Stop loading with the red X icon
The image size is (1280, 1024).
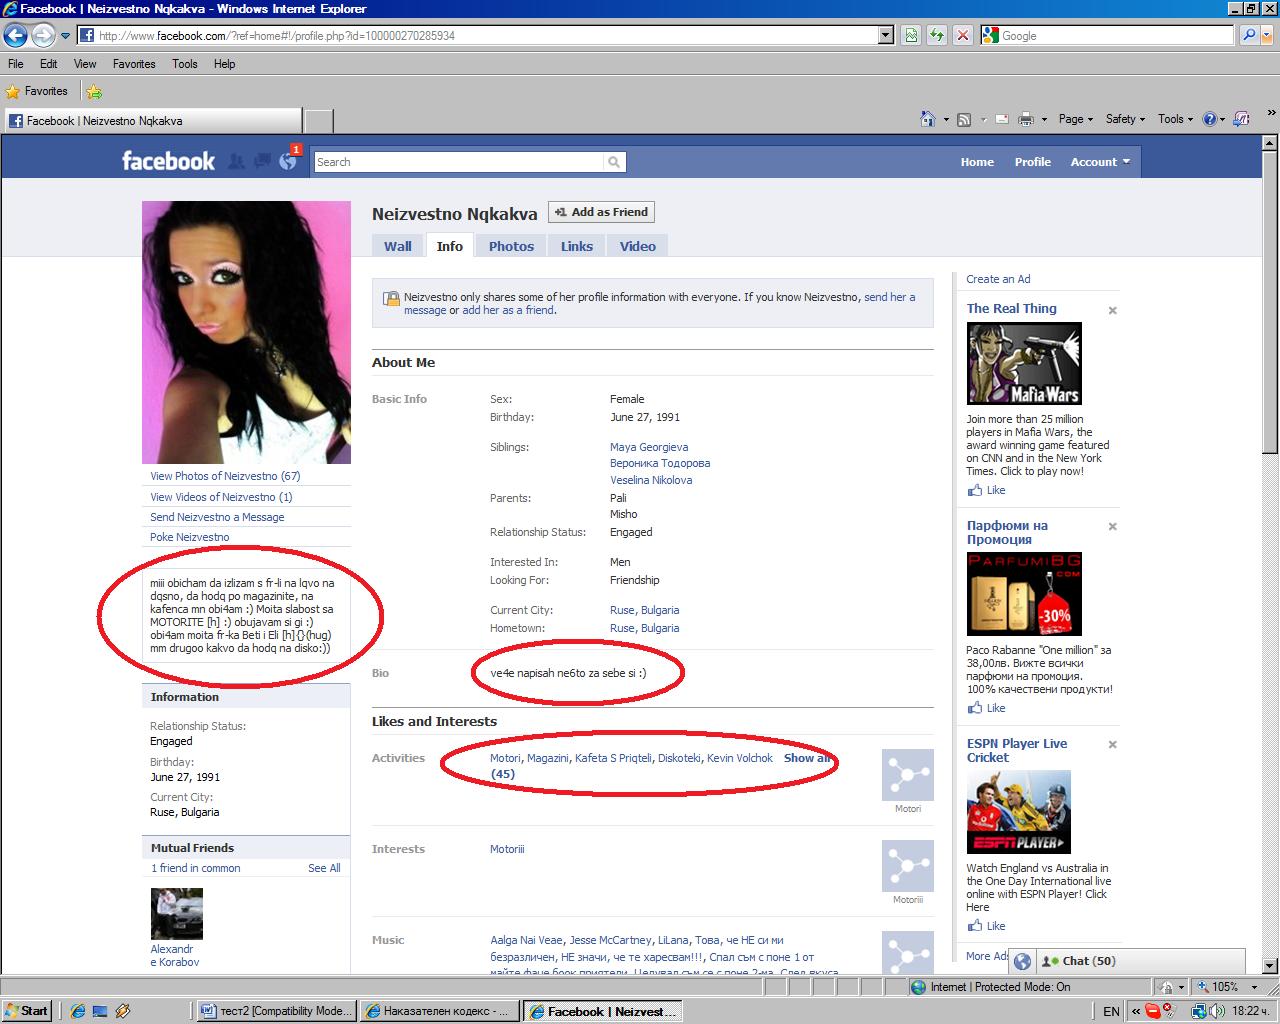(962, 35)
